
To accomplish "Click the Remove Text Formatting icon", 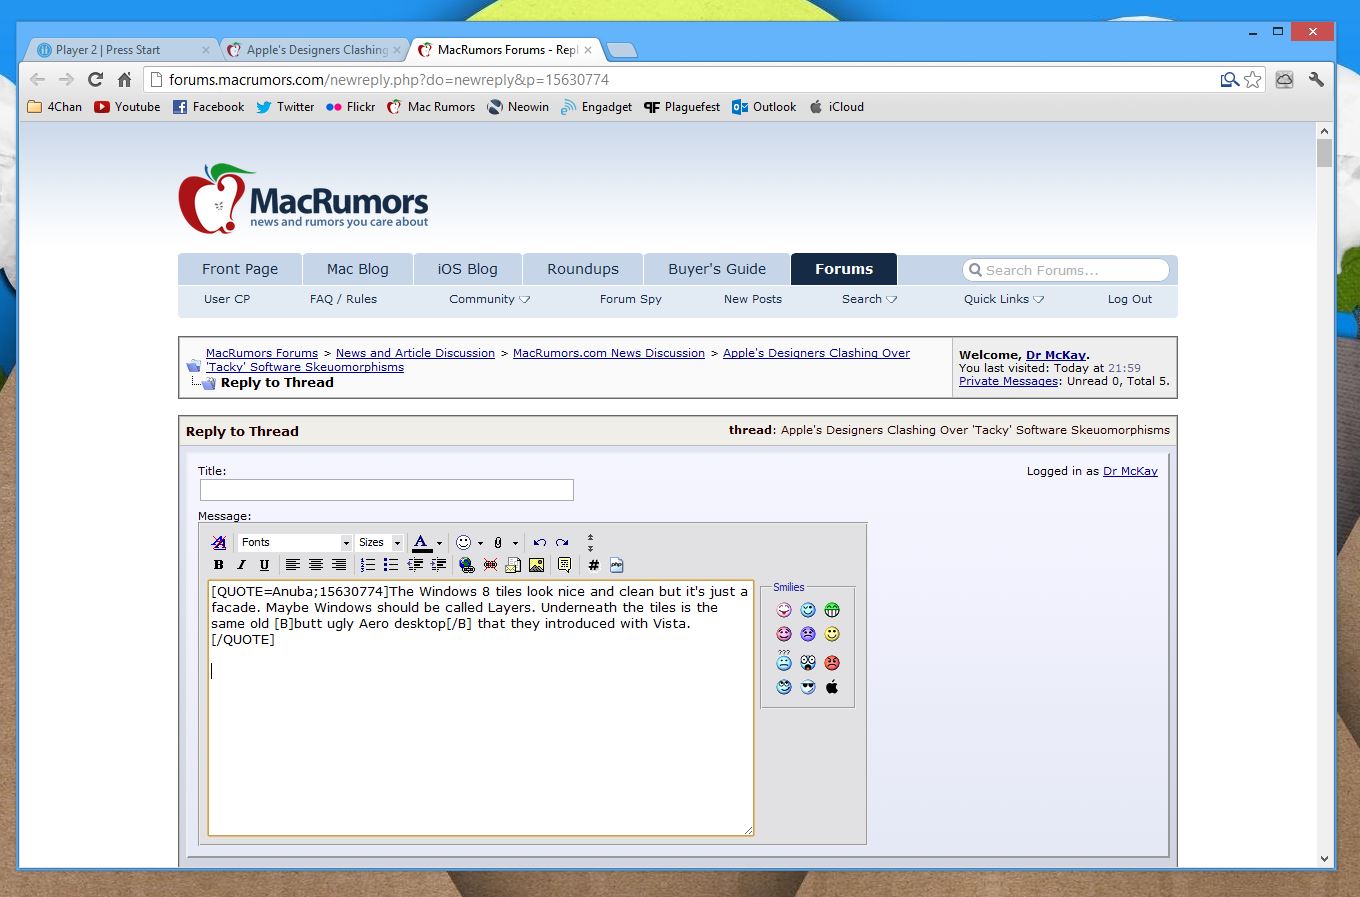I will (219, 542).
